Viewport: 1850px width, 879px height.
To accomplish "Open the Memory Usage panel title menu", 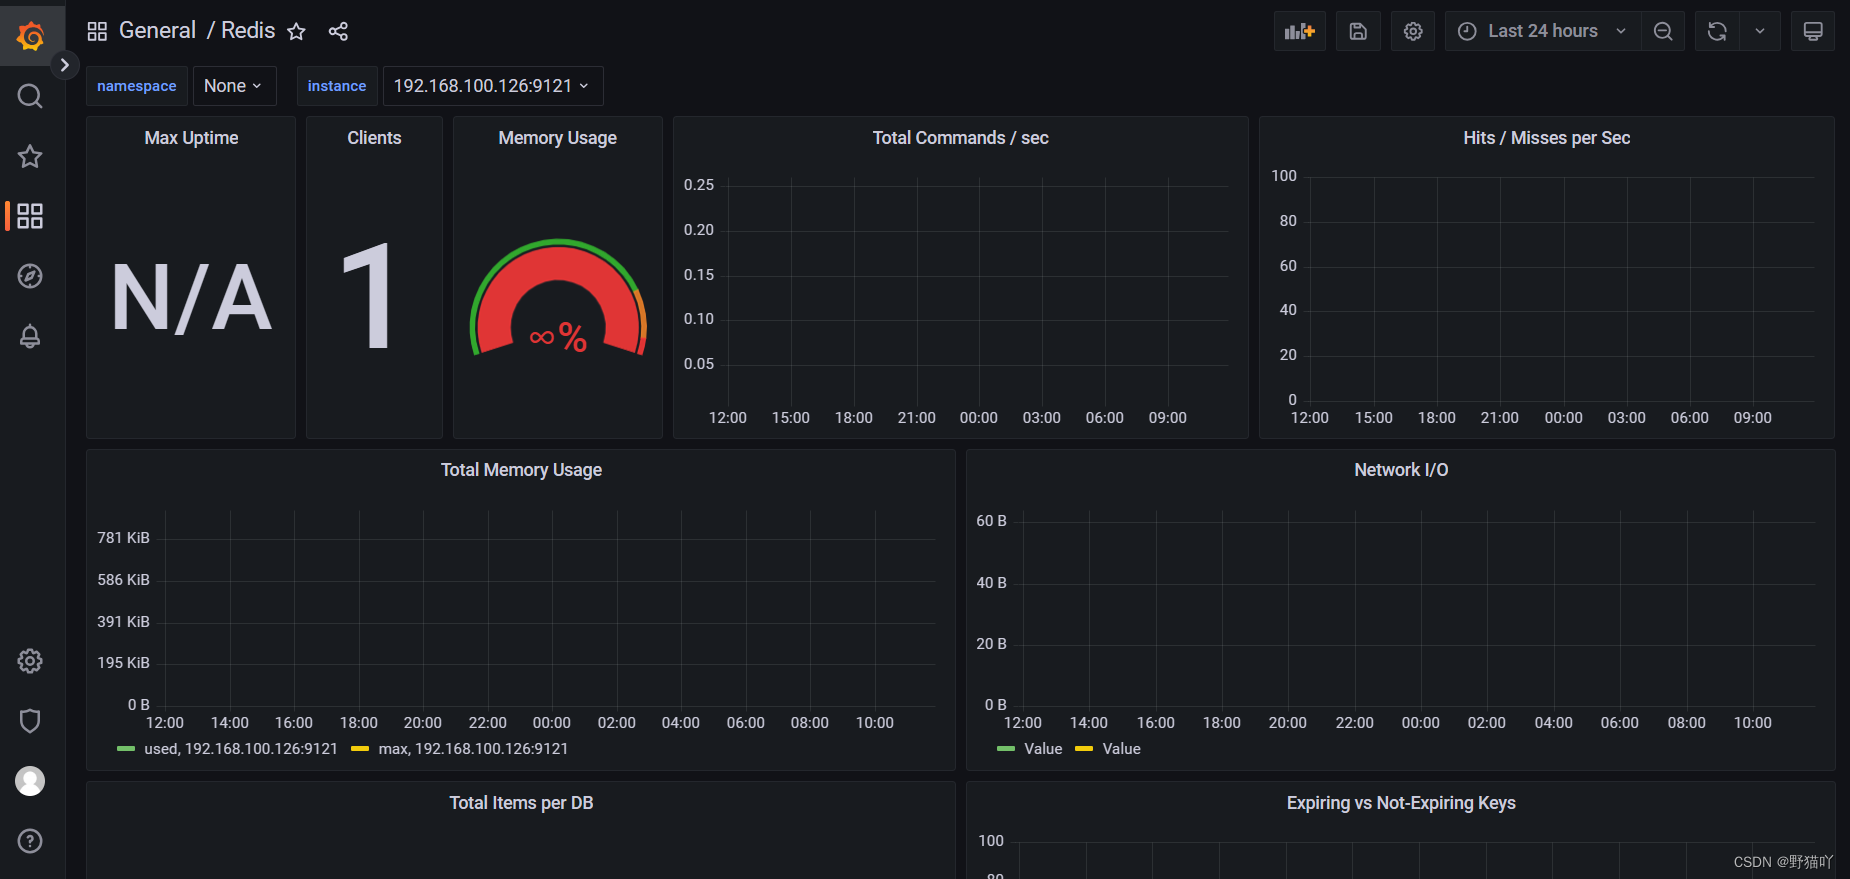I will click(x=558, y=138).
